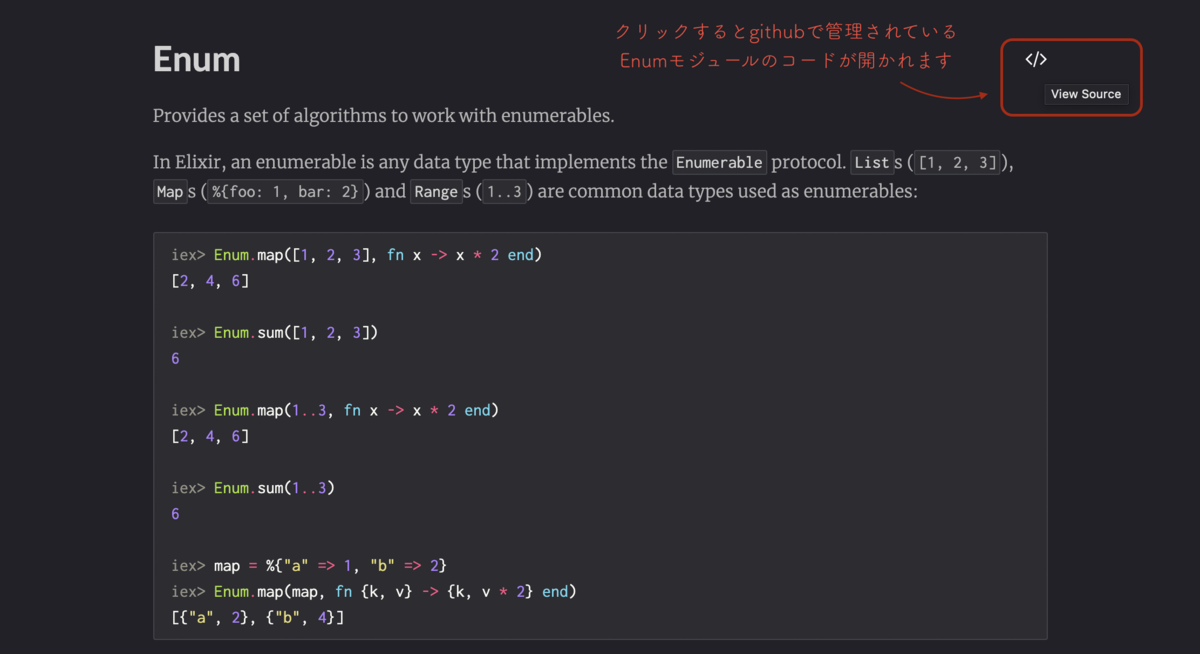Click the View Source code icon
The width and height of the screenshot is (1200, 654).
[1035, 60]
